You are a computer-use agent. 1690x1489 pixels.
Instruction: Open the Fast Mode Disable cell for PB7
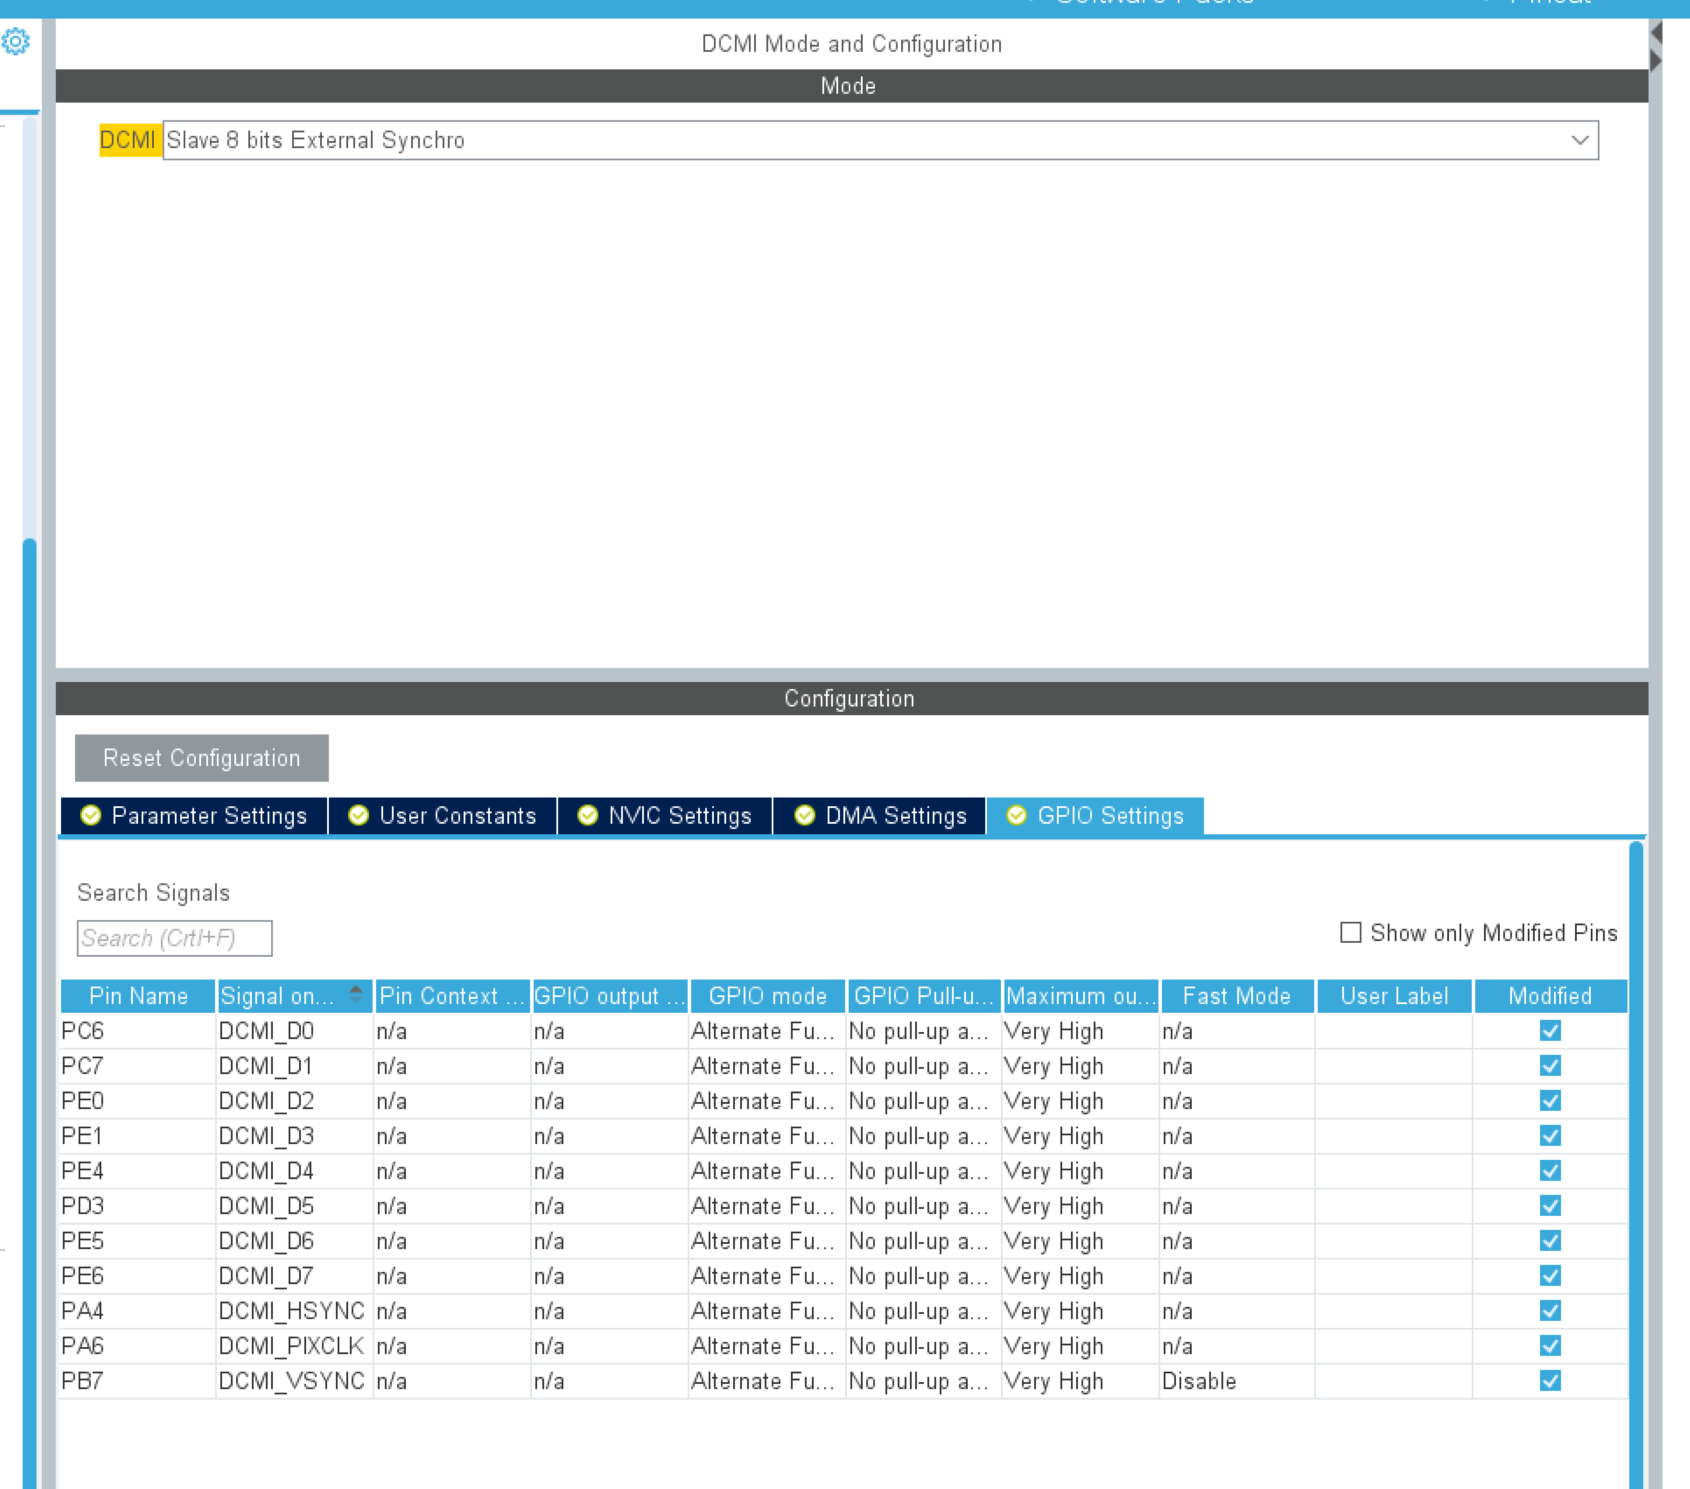(1237, 1381)
